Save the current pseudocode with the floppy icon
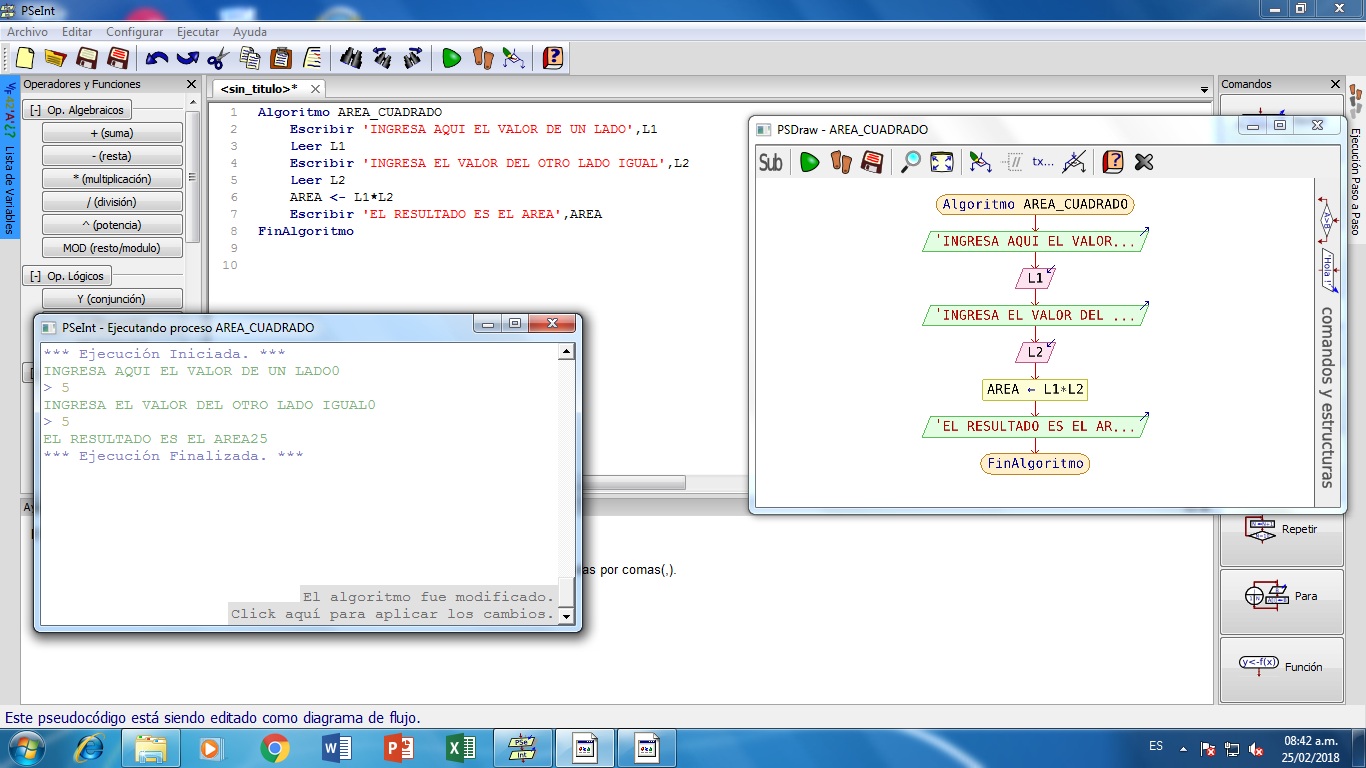 coord(88,58)
